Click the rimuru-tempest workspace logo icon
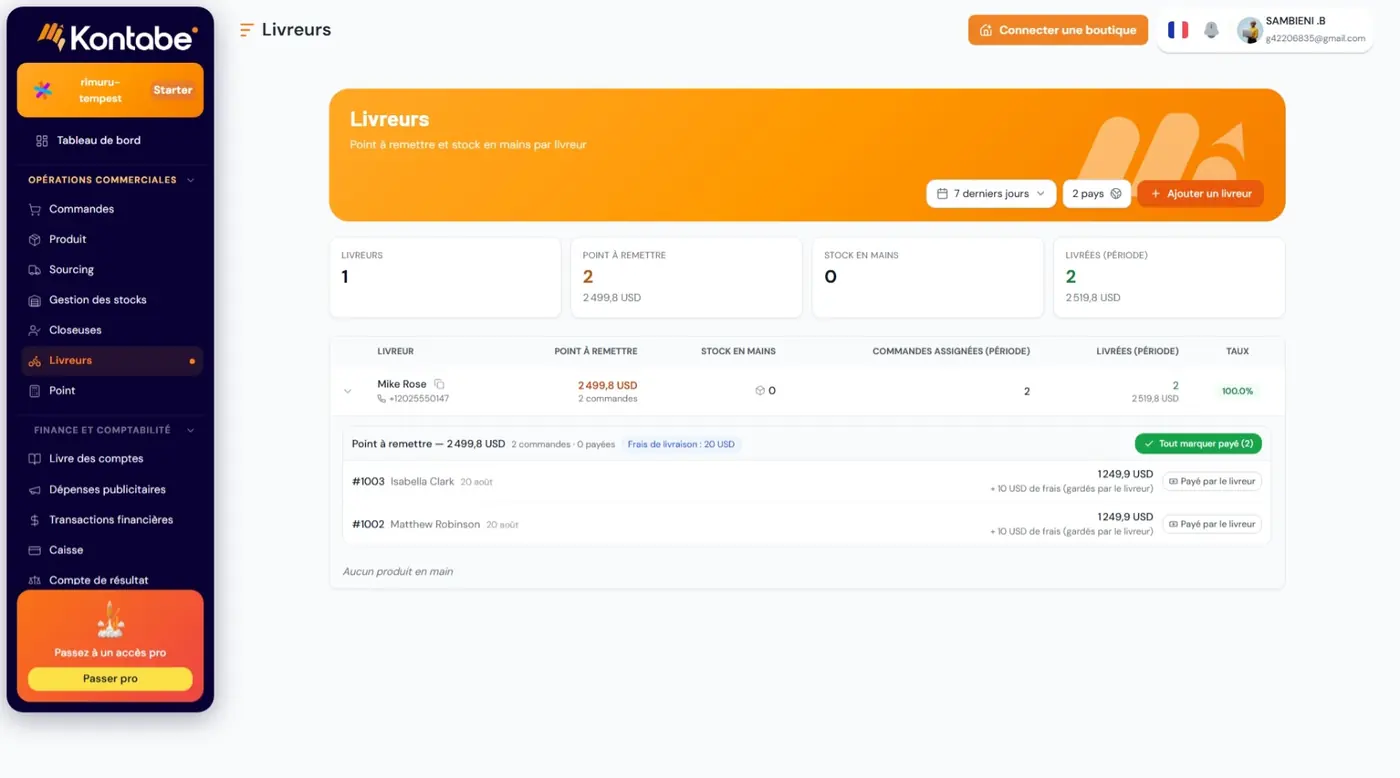 coord(43,90)
